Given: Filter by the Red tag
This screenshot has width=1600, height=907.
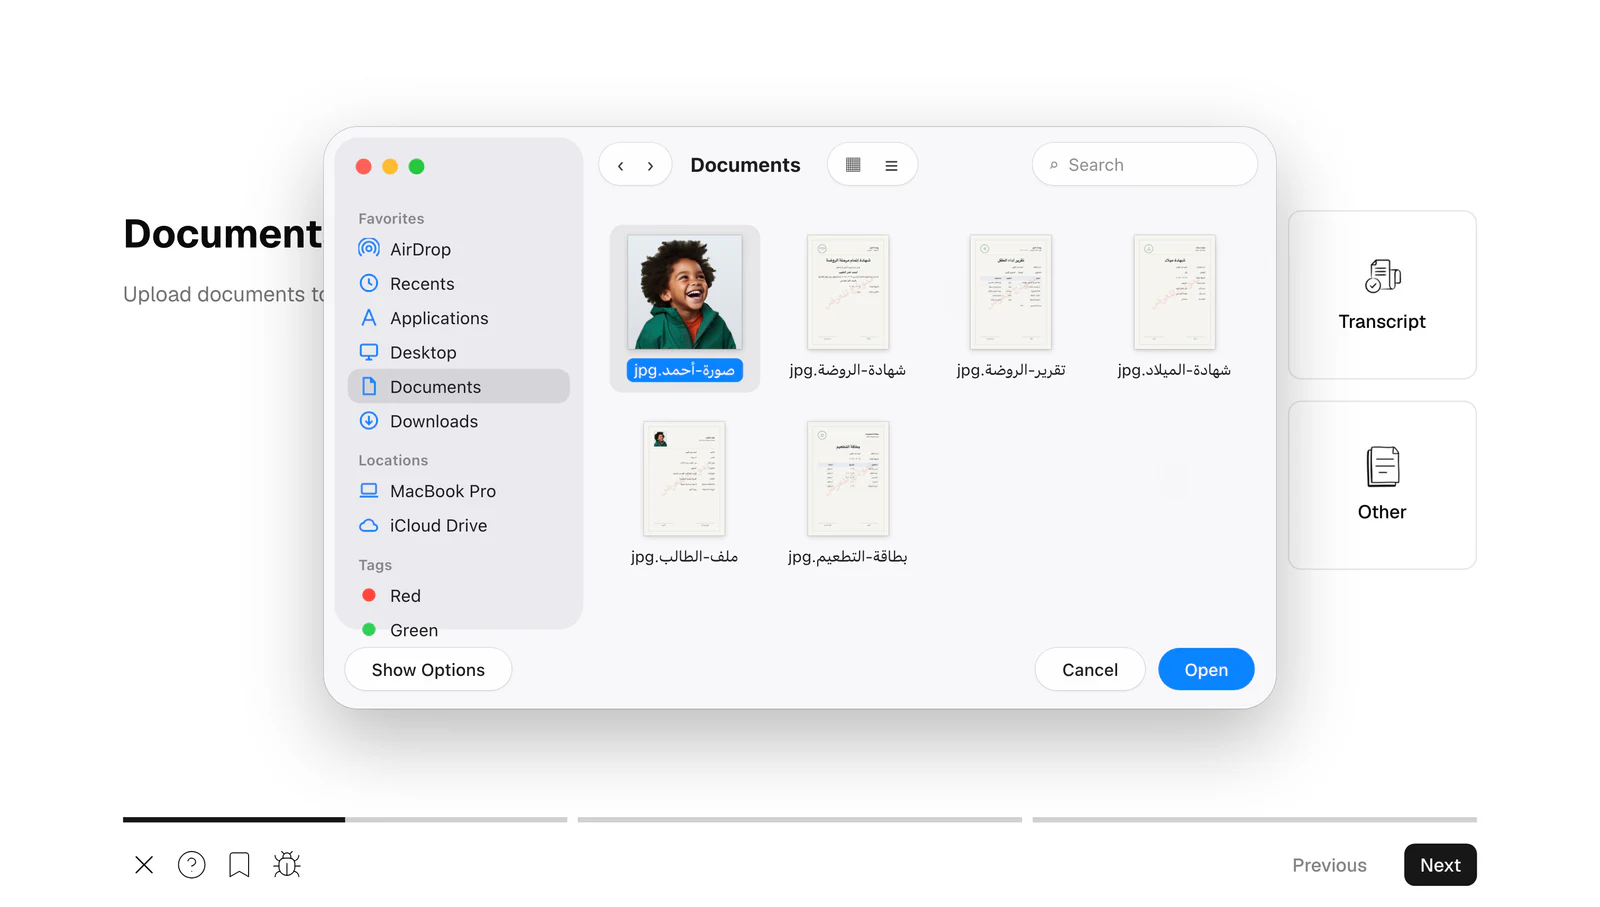Looking at the screenshot, I should [458, 596].
